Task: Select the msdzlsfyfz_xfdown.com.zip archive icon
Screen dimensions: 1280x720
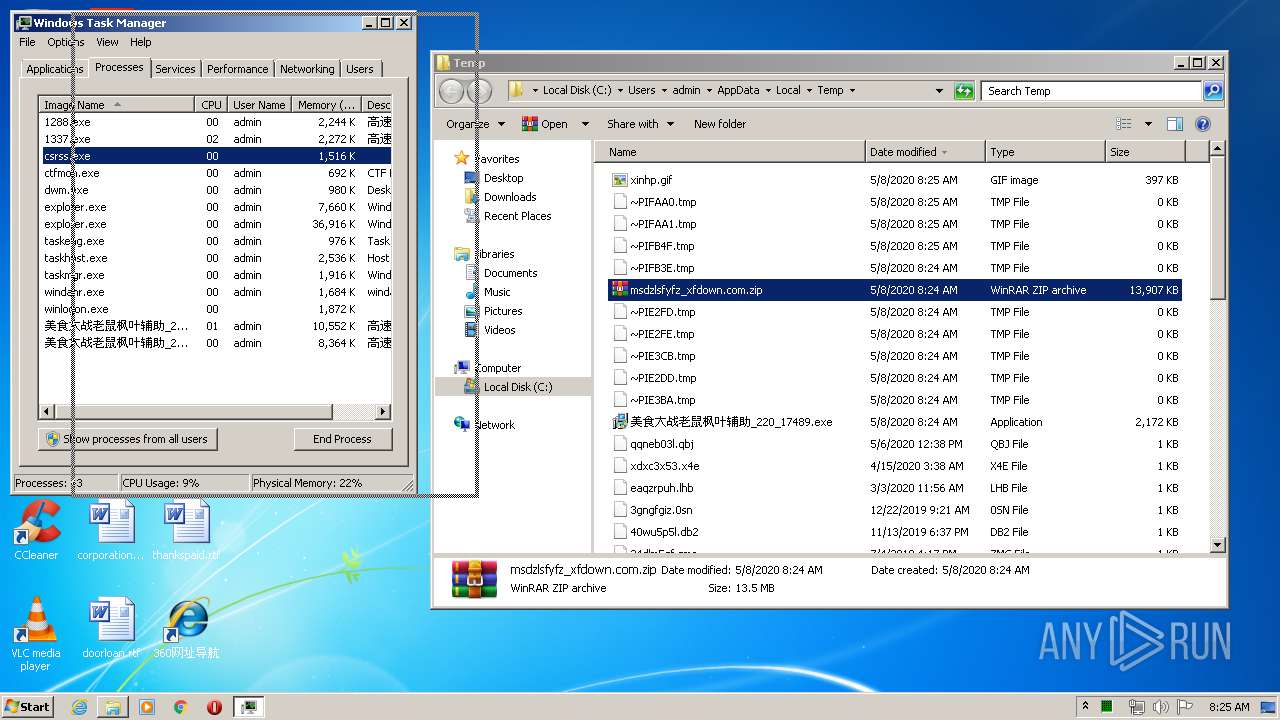Action: click(x=620, y=290)
